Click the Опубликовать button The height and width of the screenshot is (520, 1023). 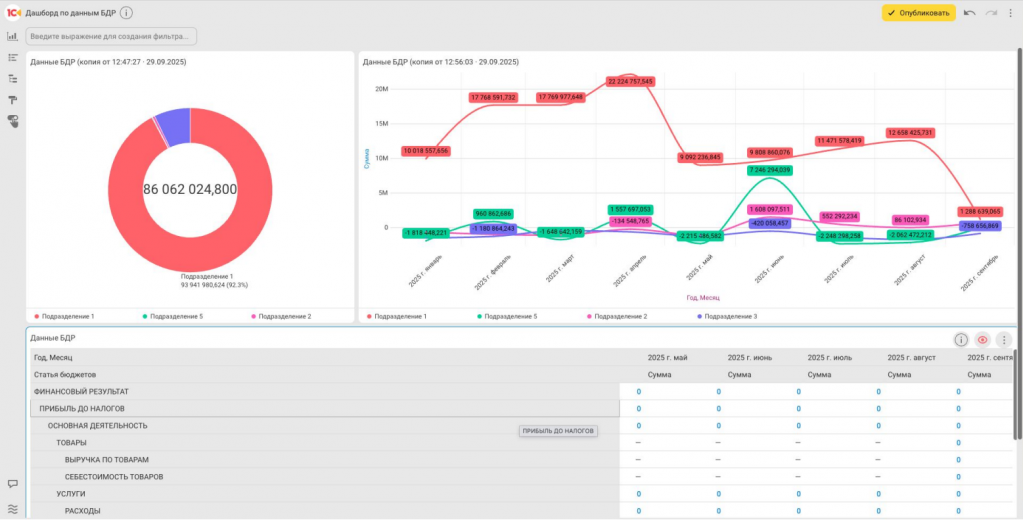pos(919,13)
